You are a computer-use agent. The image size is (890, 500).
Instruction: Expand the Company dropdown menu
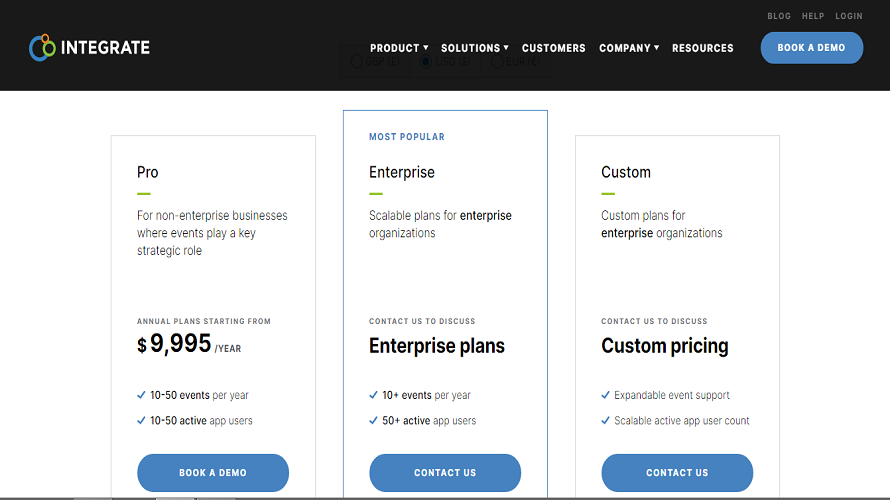629,48
